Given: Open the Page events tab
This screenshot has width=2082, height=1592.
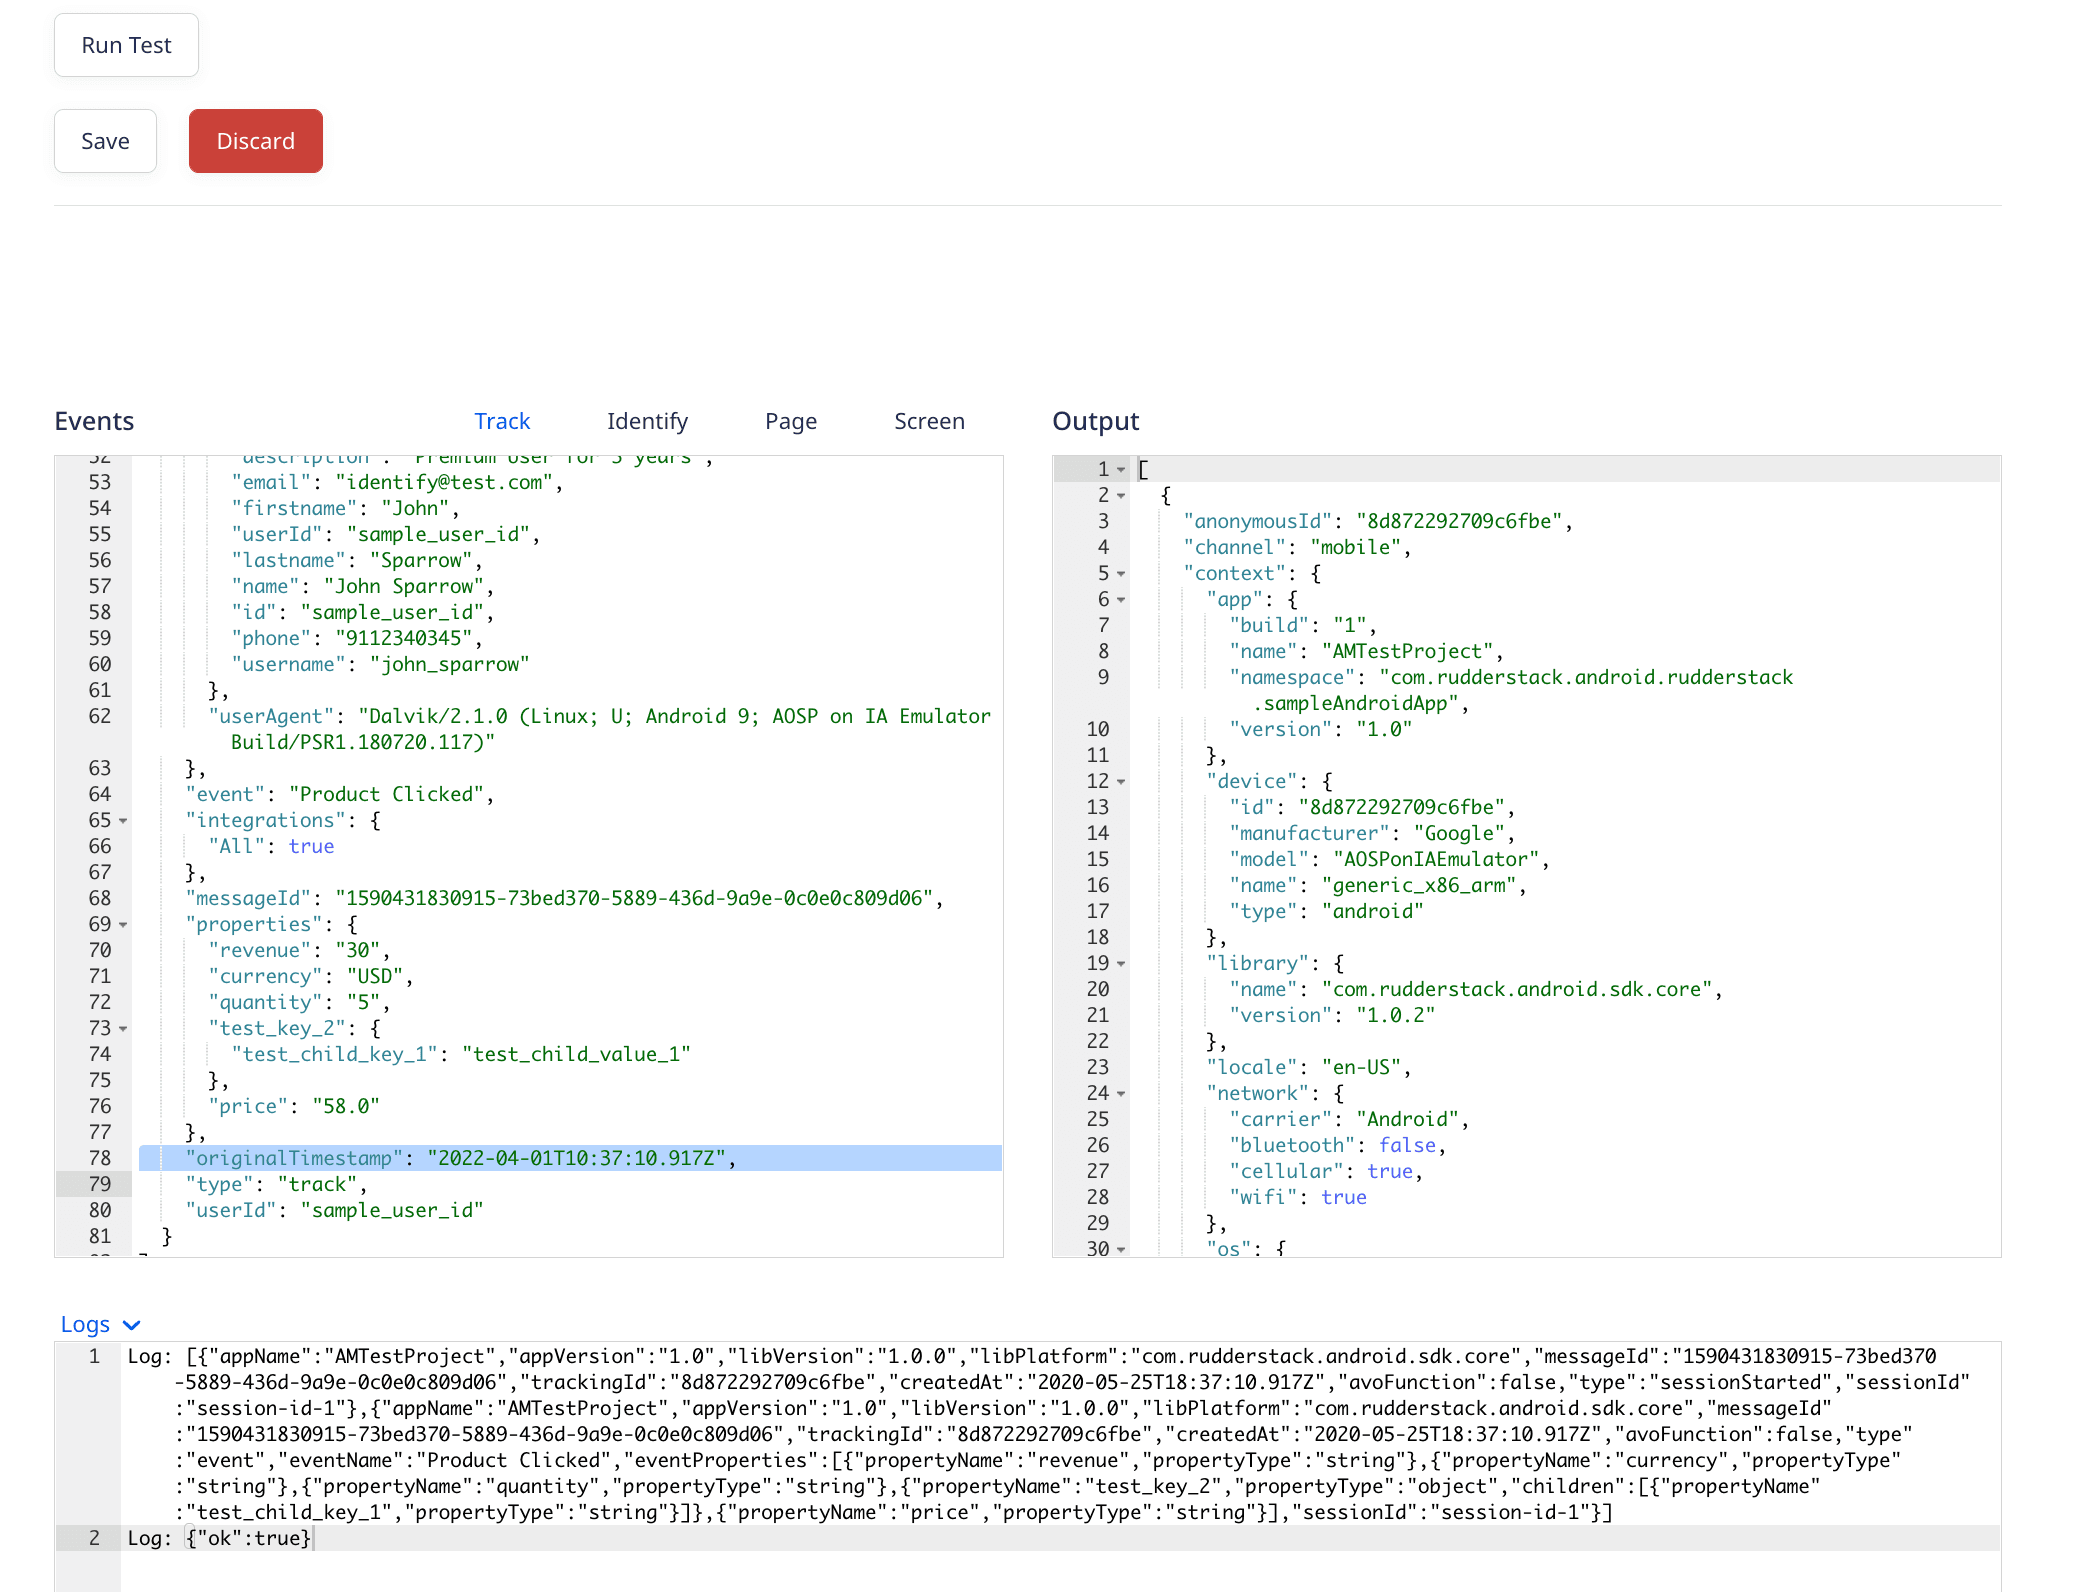Looking at the screenshot, I should pos(790,421).
